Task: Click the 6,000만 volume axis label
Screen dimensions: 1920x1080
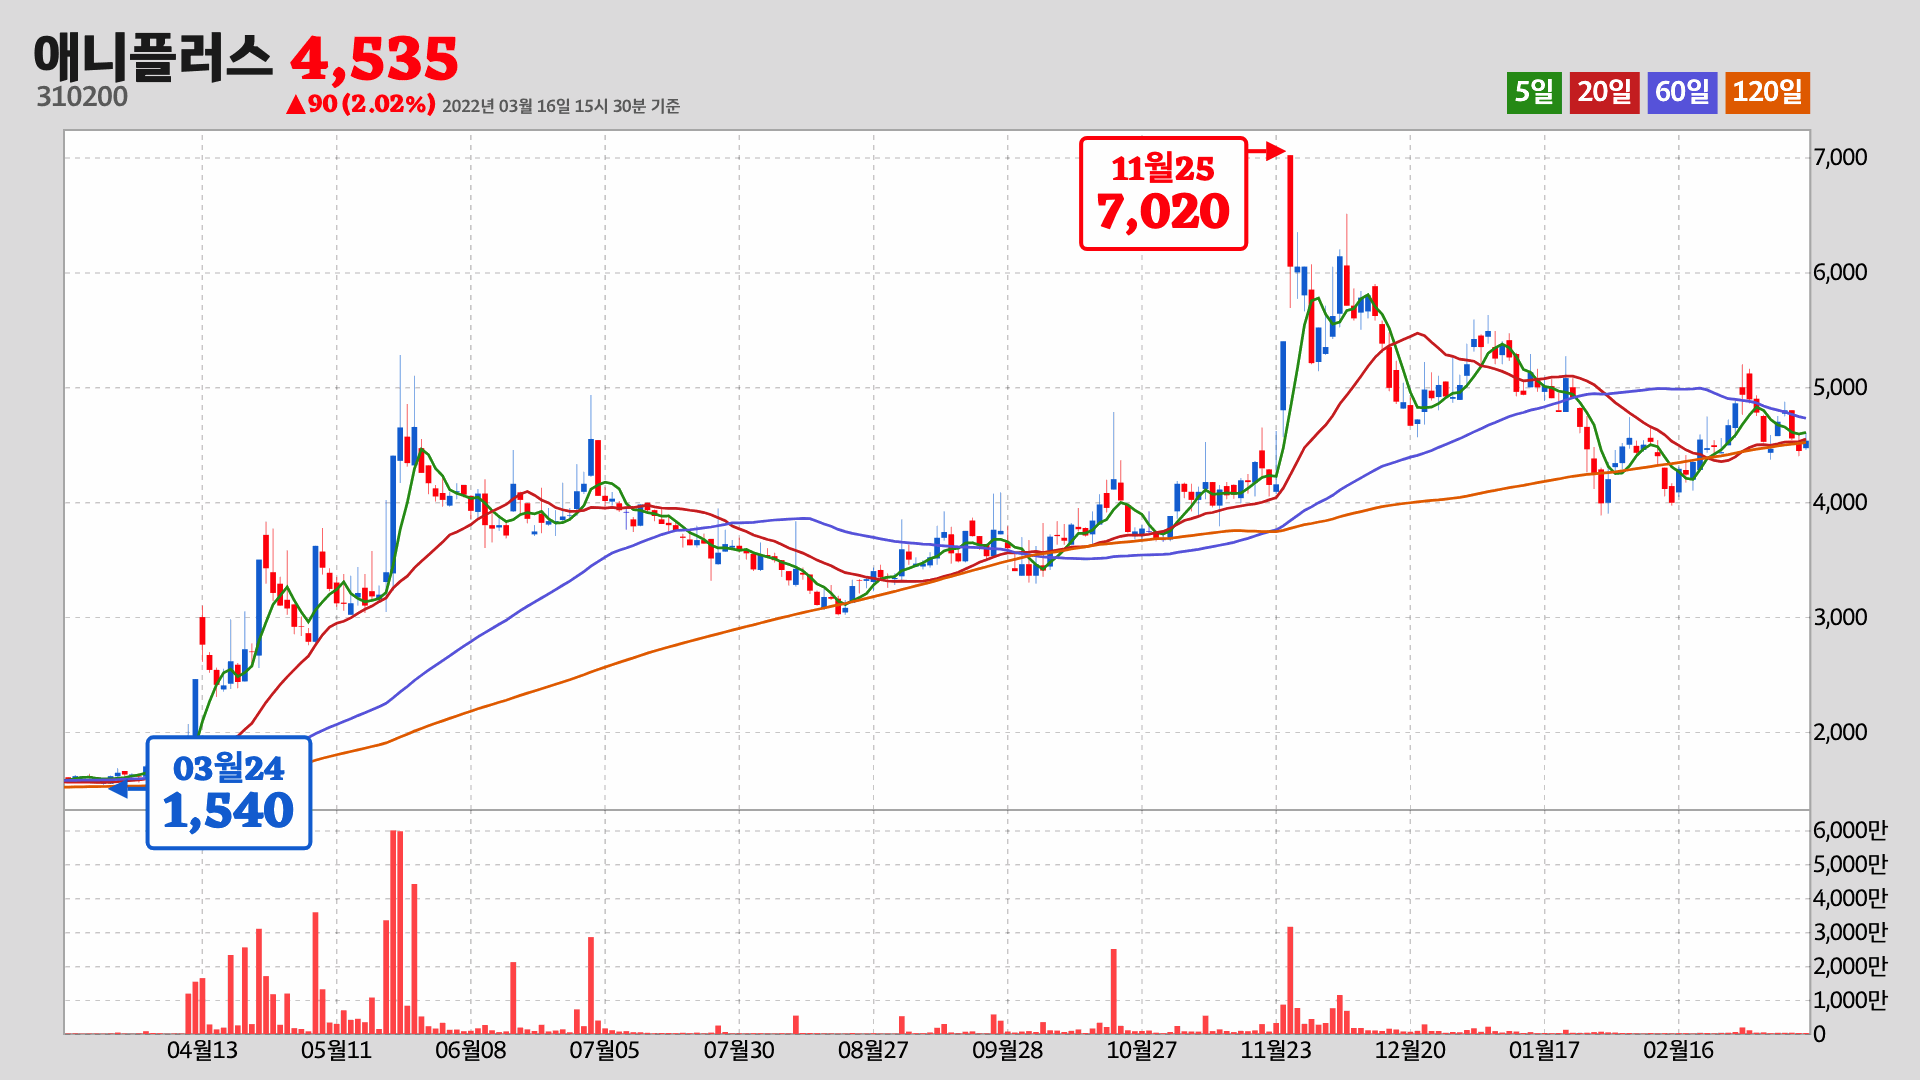Action: [1850, 830]
